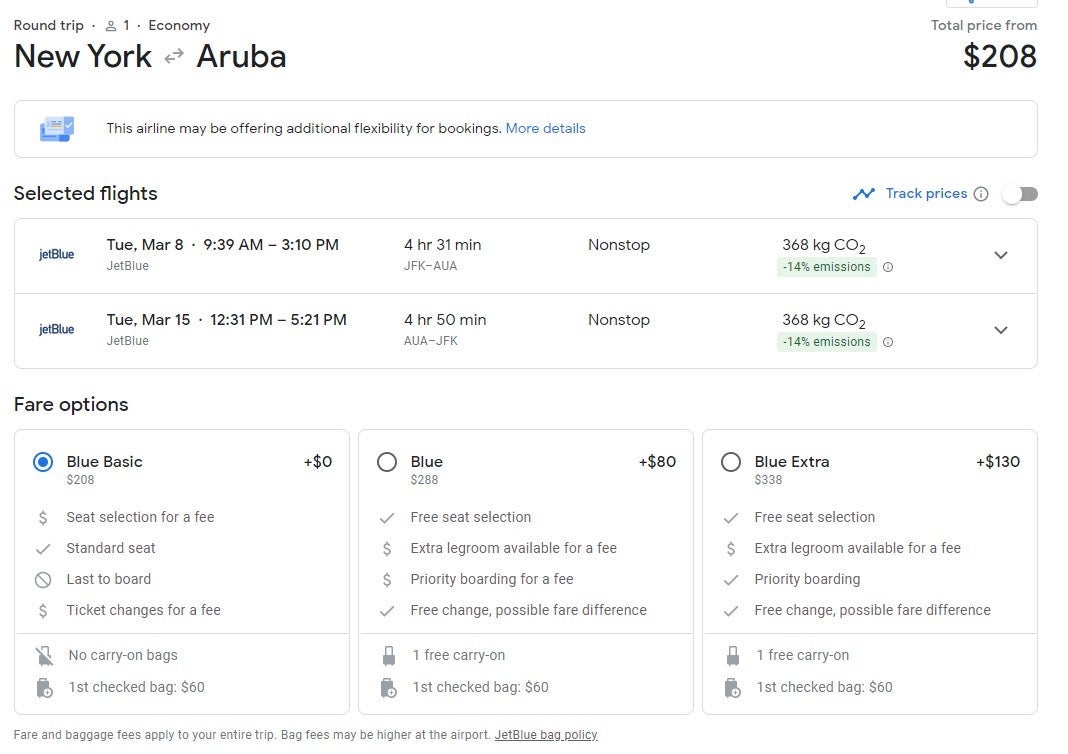This screenshot has width=1068, height=754.
Task: Enable the Track prices toggle
Action: [1020, 194]
